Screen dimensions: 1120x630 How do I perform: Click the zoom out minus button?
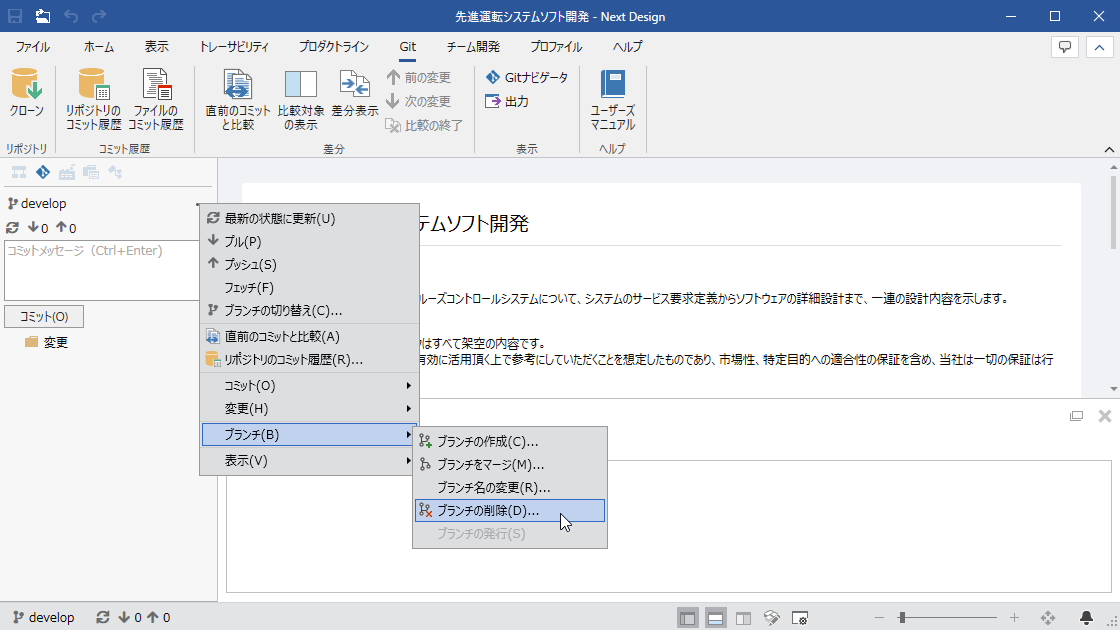pyautogui.click(x=879, y=617)
